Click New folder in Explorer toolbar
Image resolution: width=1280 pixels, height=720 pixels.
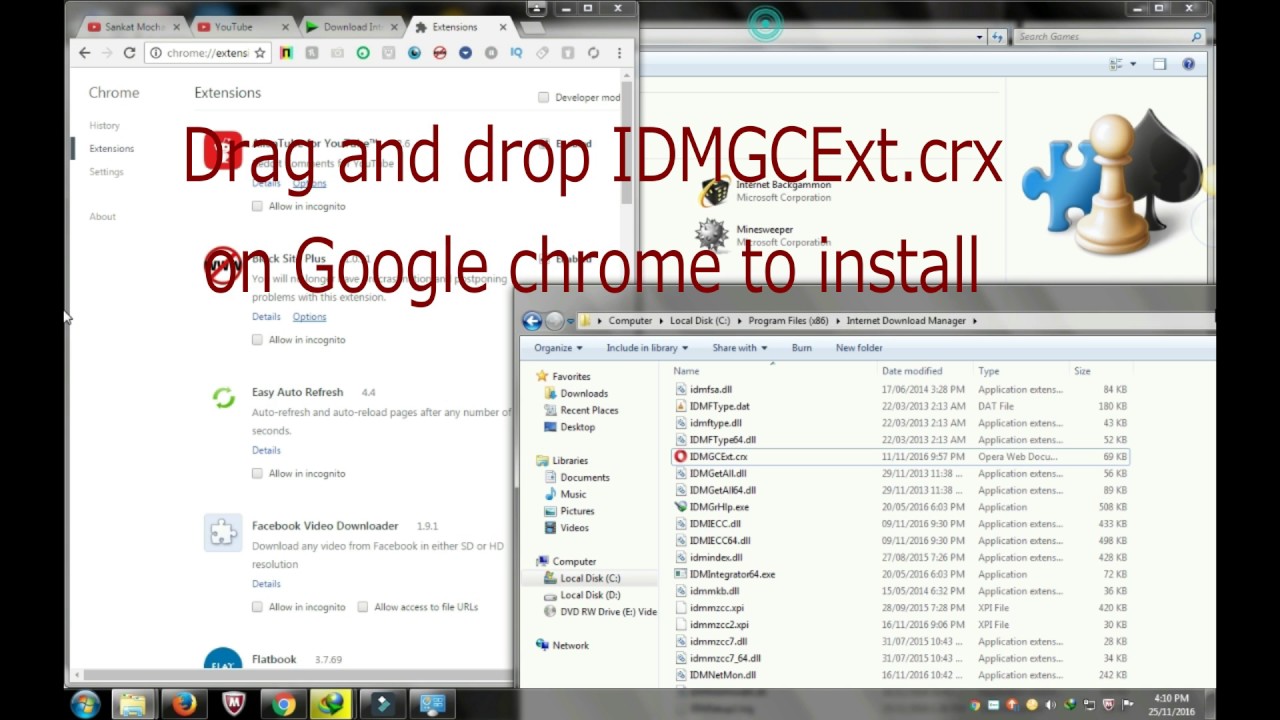859,348
